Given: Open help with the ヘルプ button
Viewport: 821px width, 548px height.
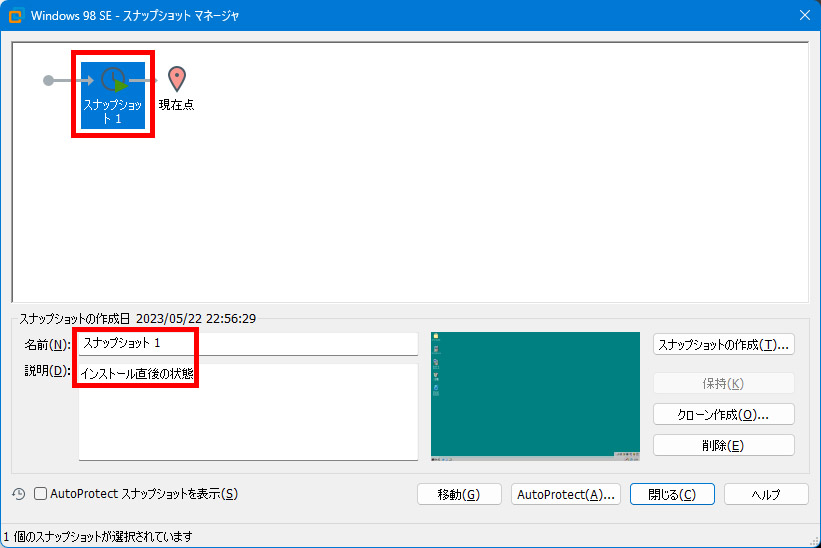Looking at the screenshot, I should click(765, 494).
